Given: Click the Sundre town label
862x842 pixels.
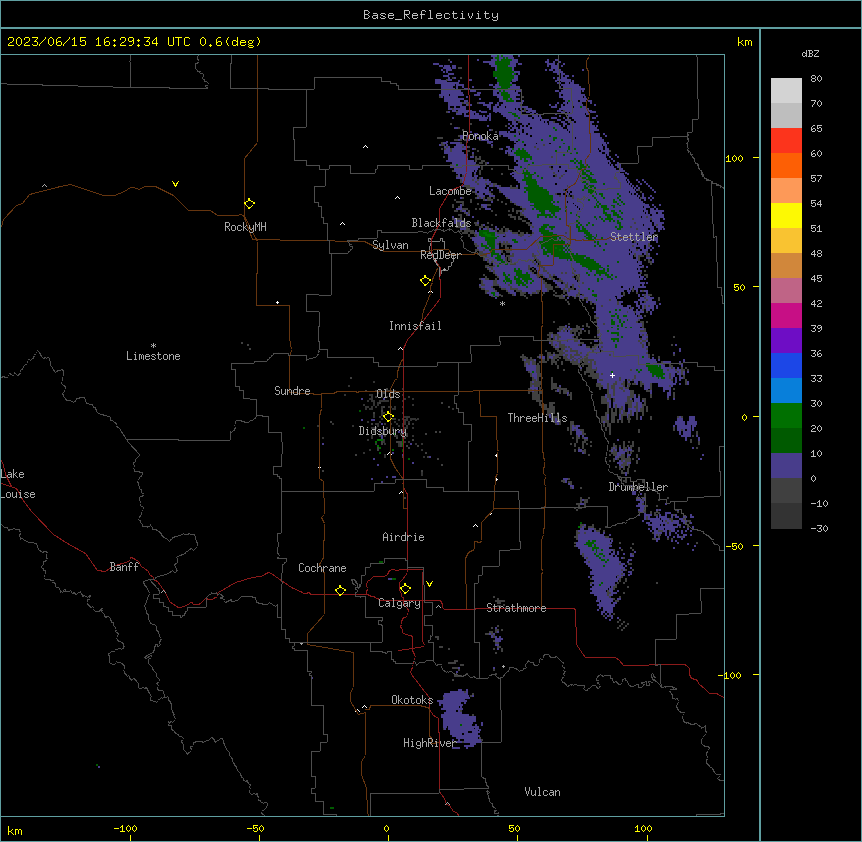Looking at the screenshot, I should click(292, 391).
